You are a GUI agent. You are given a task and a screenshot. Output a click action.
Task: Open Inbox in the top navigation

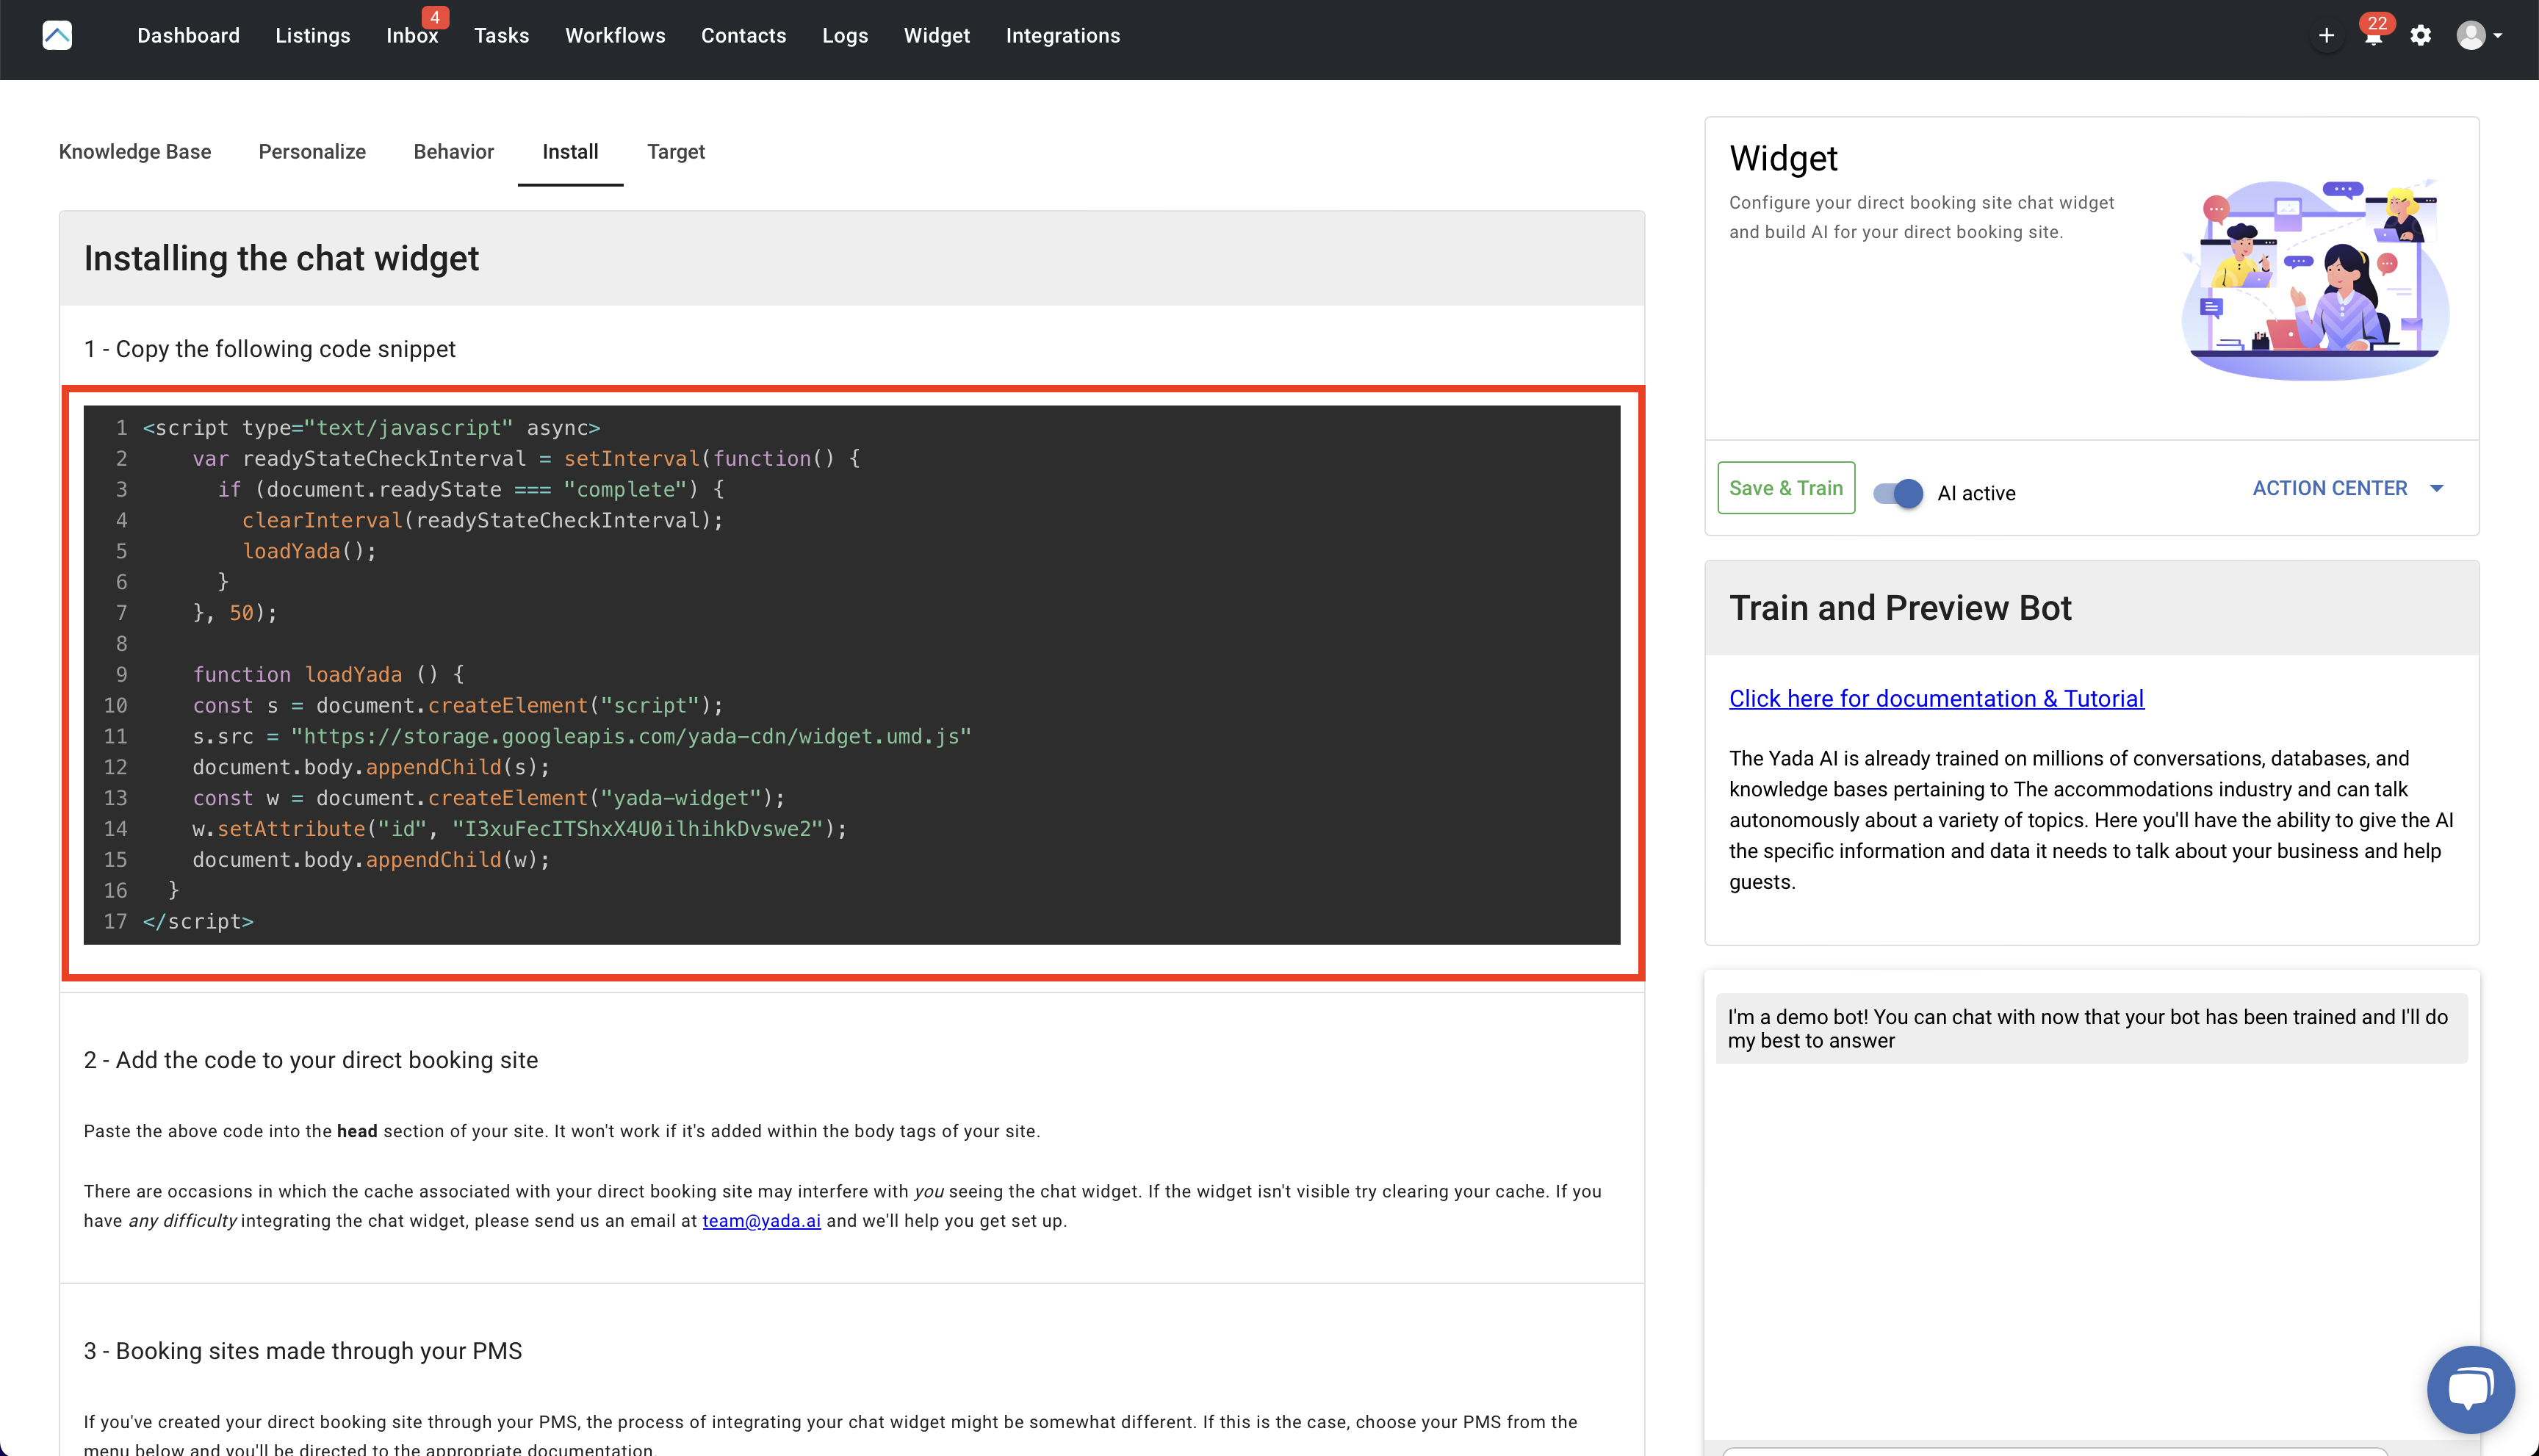click(412, 36)
